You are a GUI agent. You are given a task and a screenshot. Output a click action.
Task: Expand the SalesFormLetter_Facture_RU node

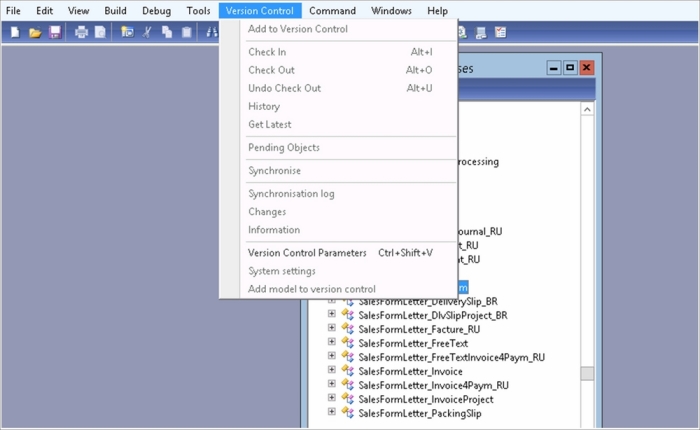[331, 328]
